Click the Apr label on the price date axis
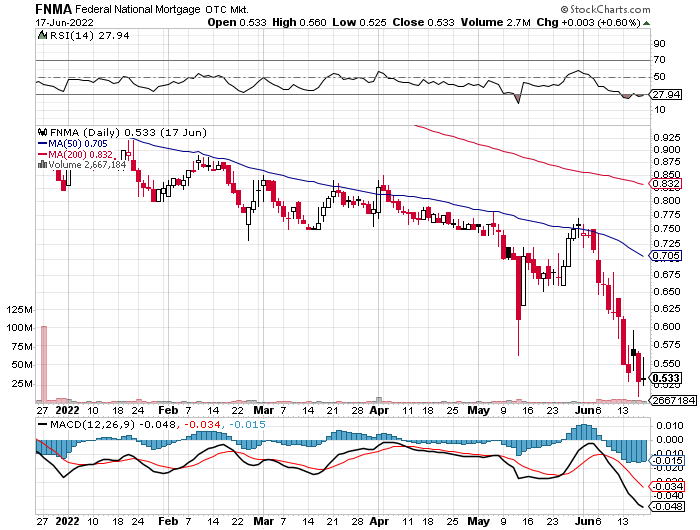Image resolution: width=700 pixels, height=530 pixels. click(379, 410)
